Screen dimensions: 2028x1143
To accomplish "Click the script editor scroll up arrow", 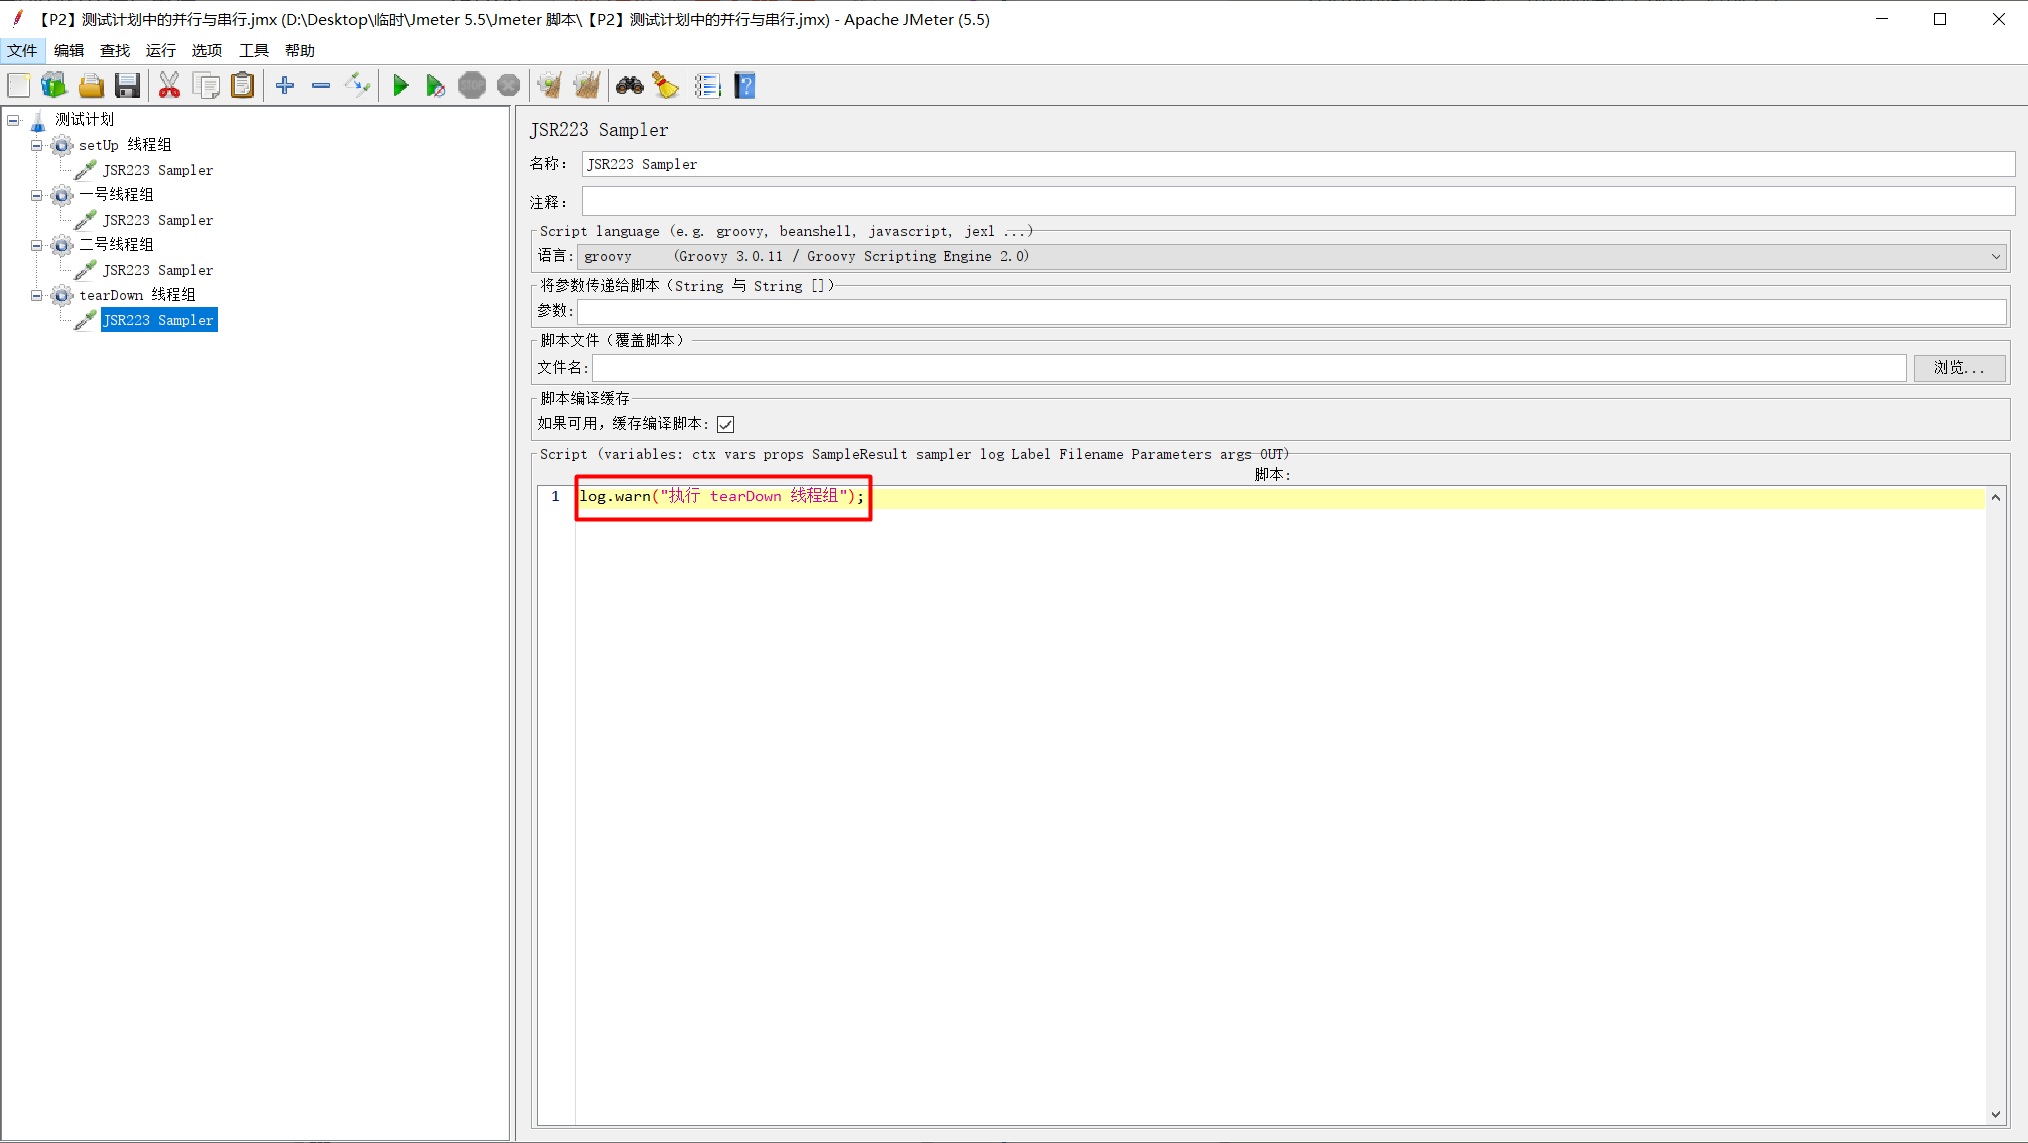I will tap(1996, 498).
